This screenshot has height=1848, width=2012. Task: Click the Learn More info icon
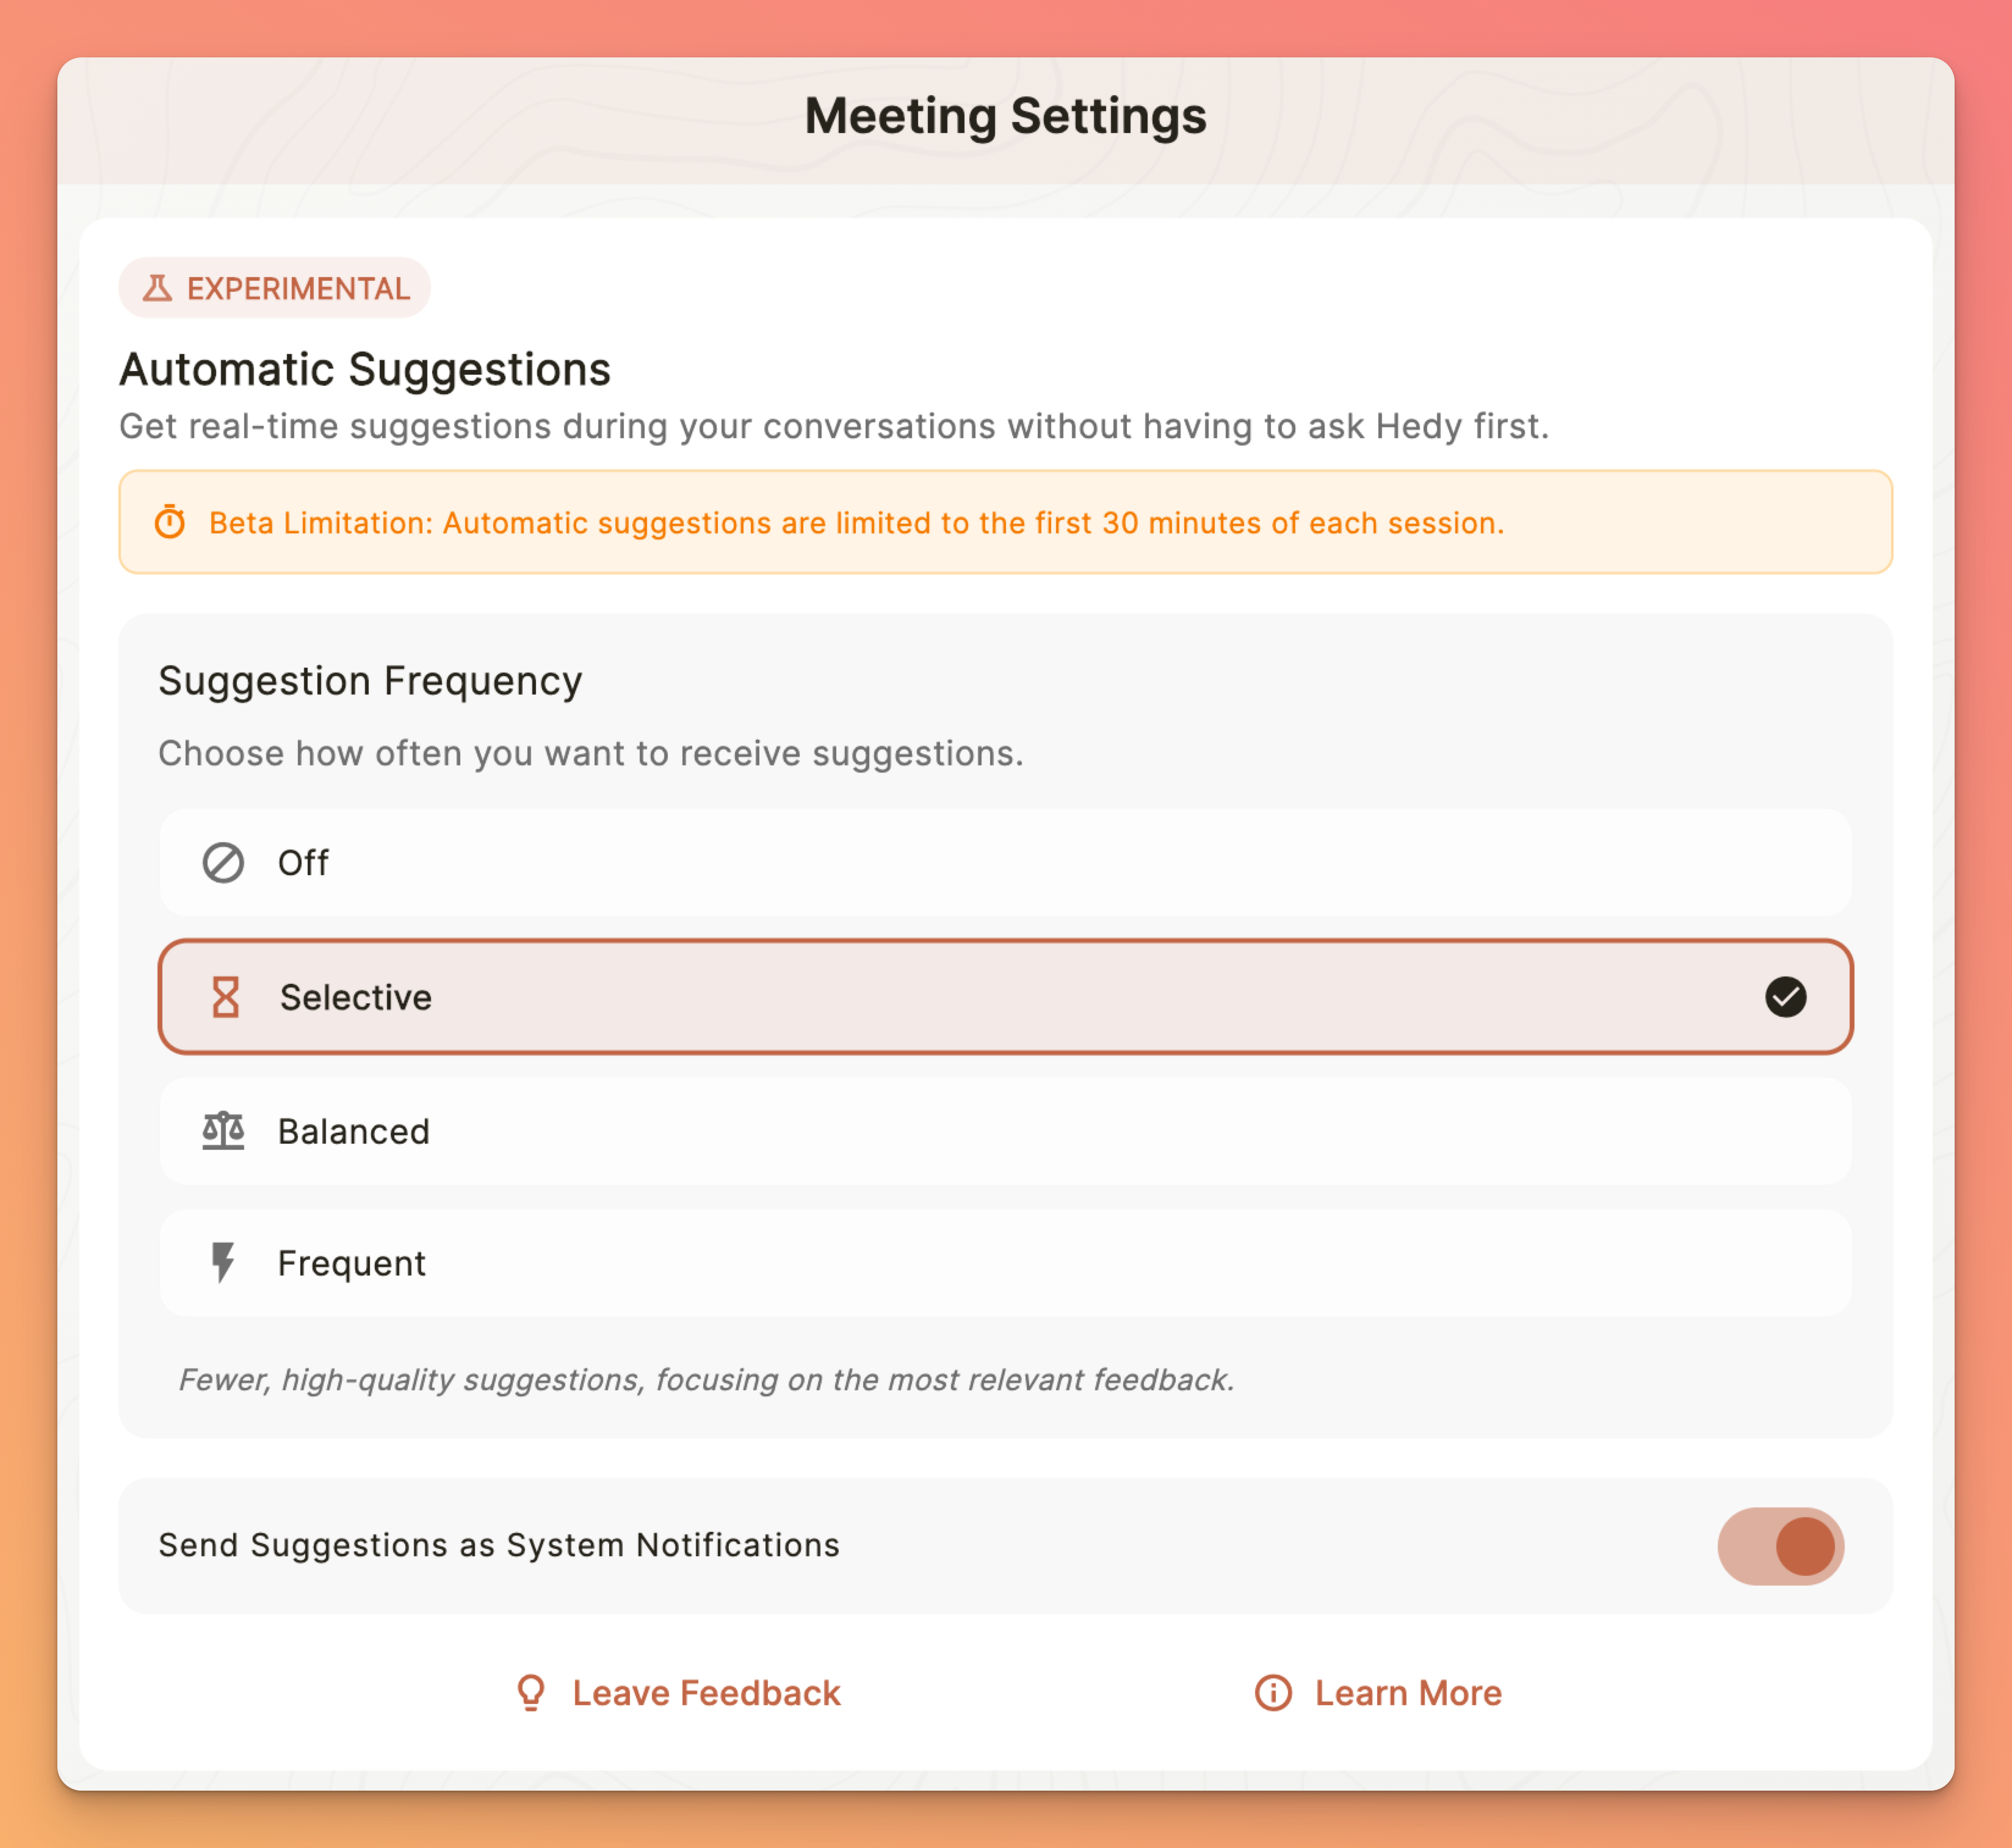click(x=1273, y=1693)
